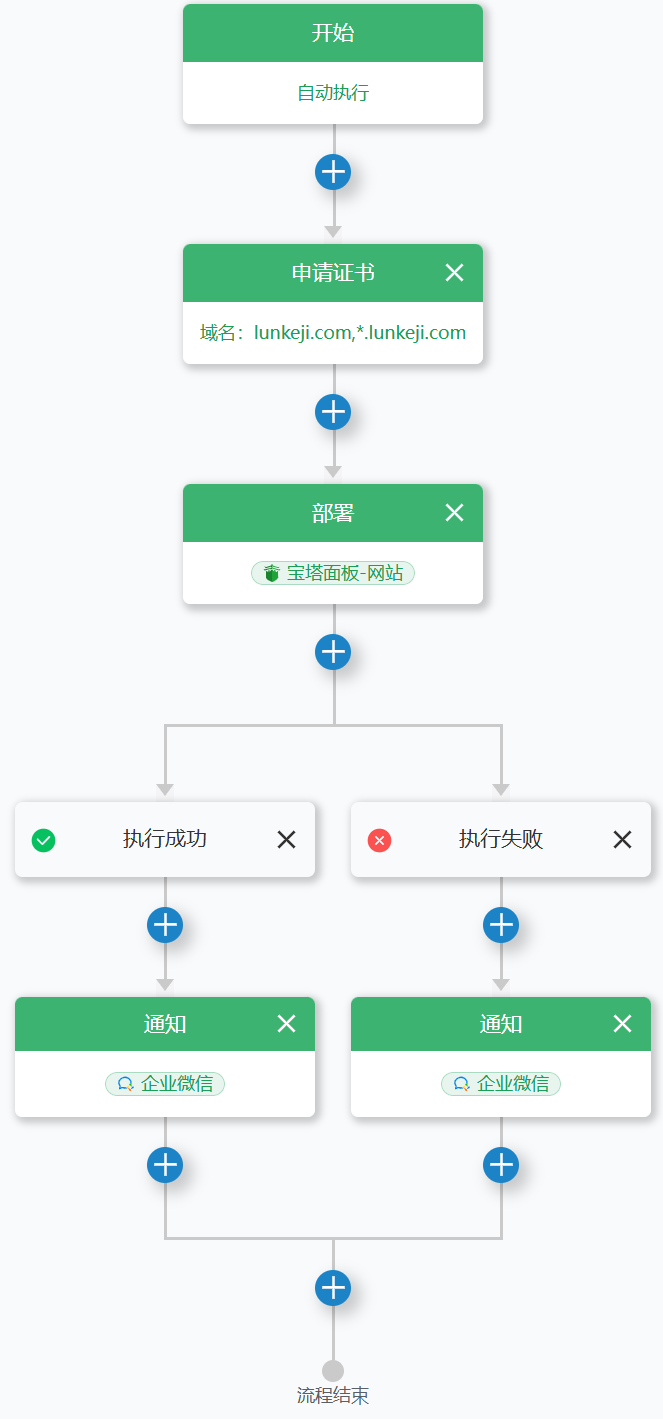Delete the 执行失败 branch
663x1419 pixels.
[622, 840]
